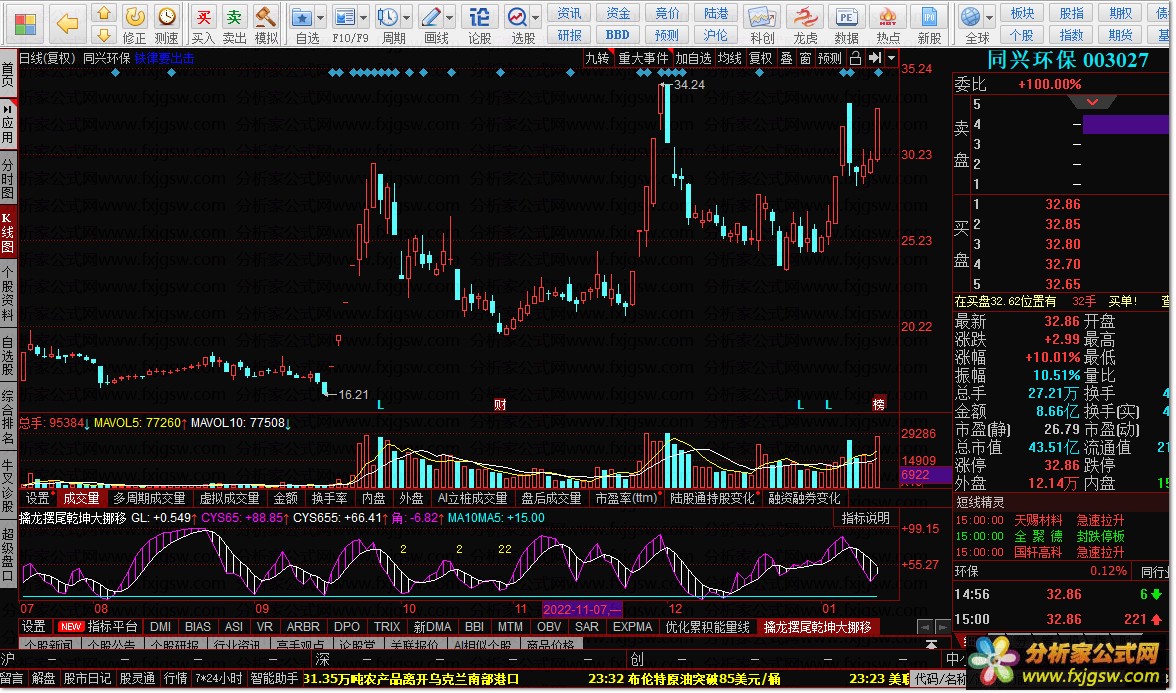Open 智能助手 in the status bar
Image resolution: width=1176 pixels, height=693 pixels.
274,679
